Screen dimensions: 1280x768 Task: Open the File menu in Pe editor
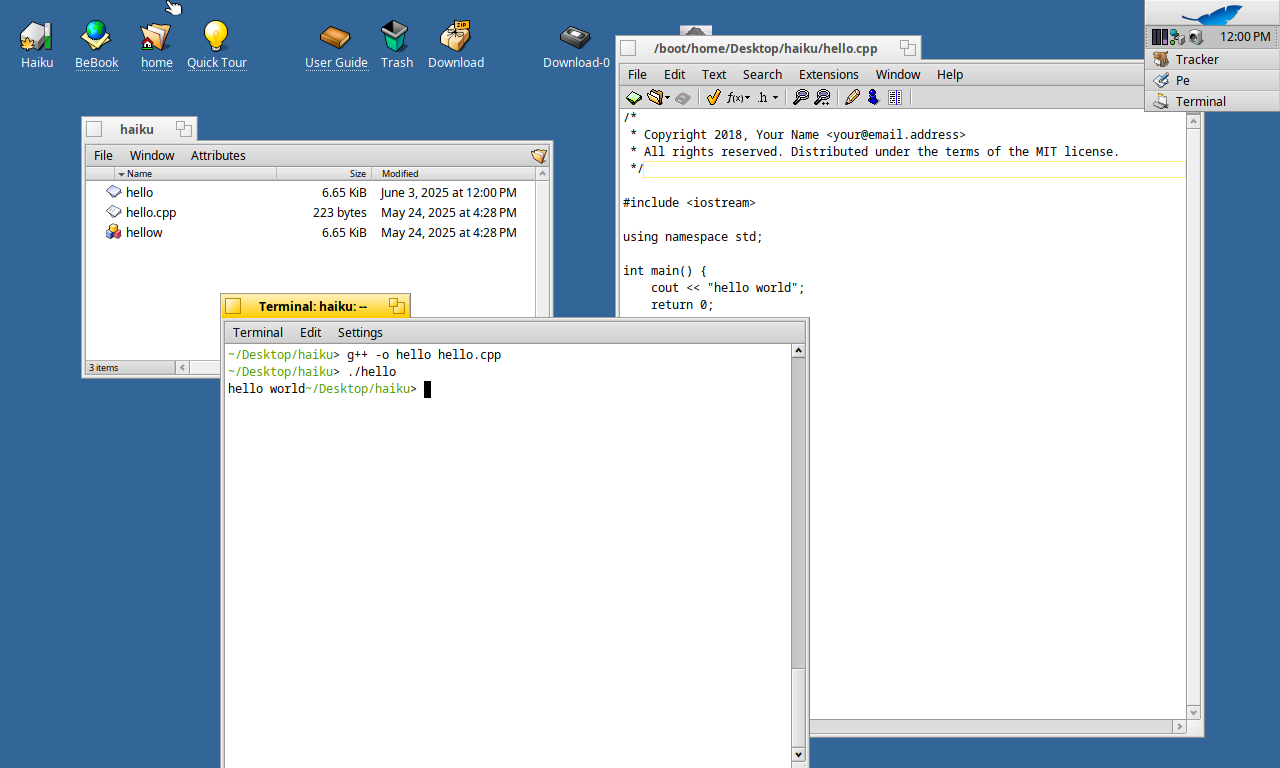click(637, 74)
